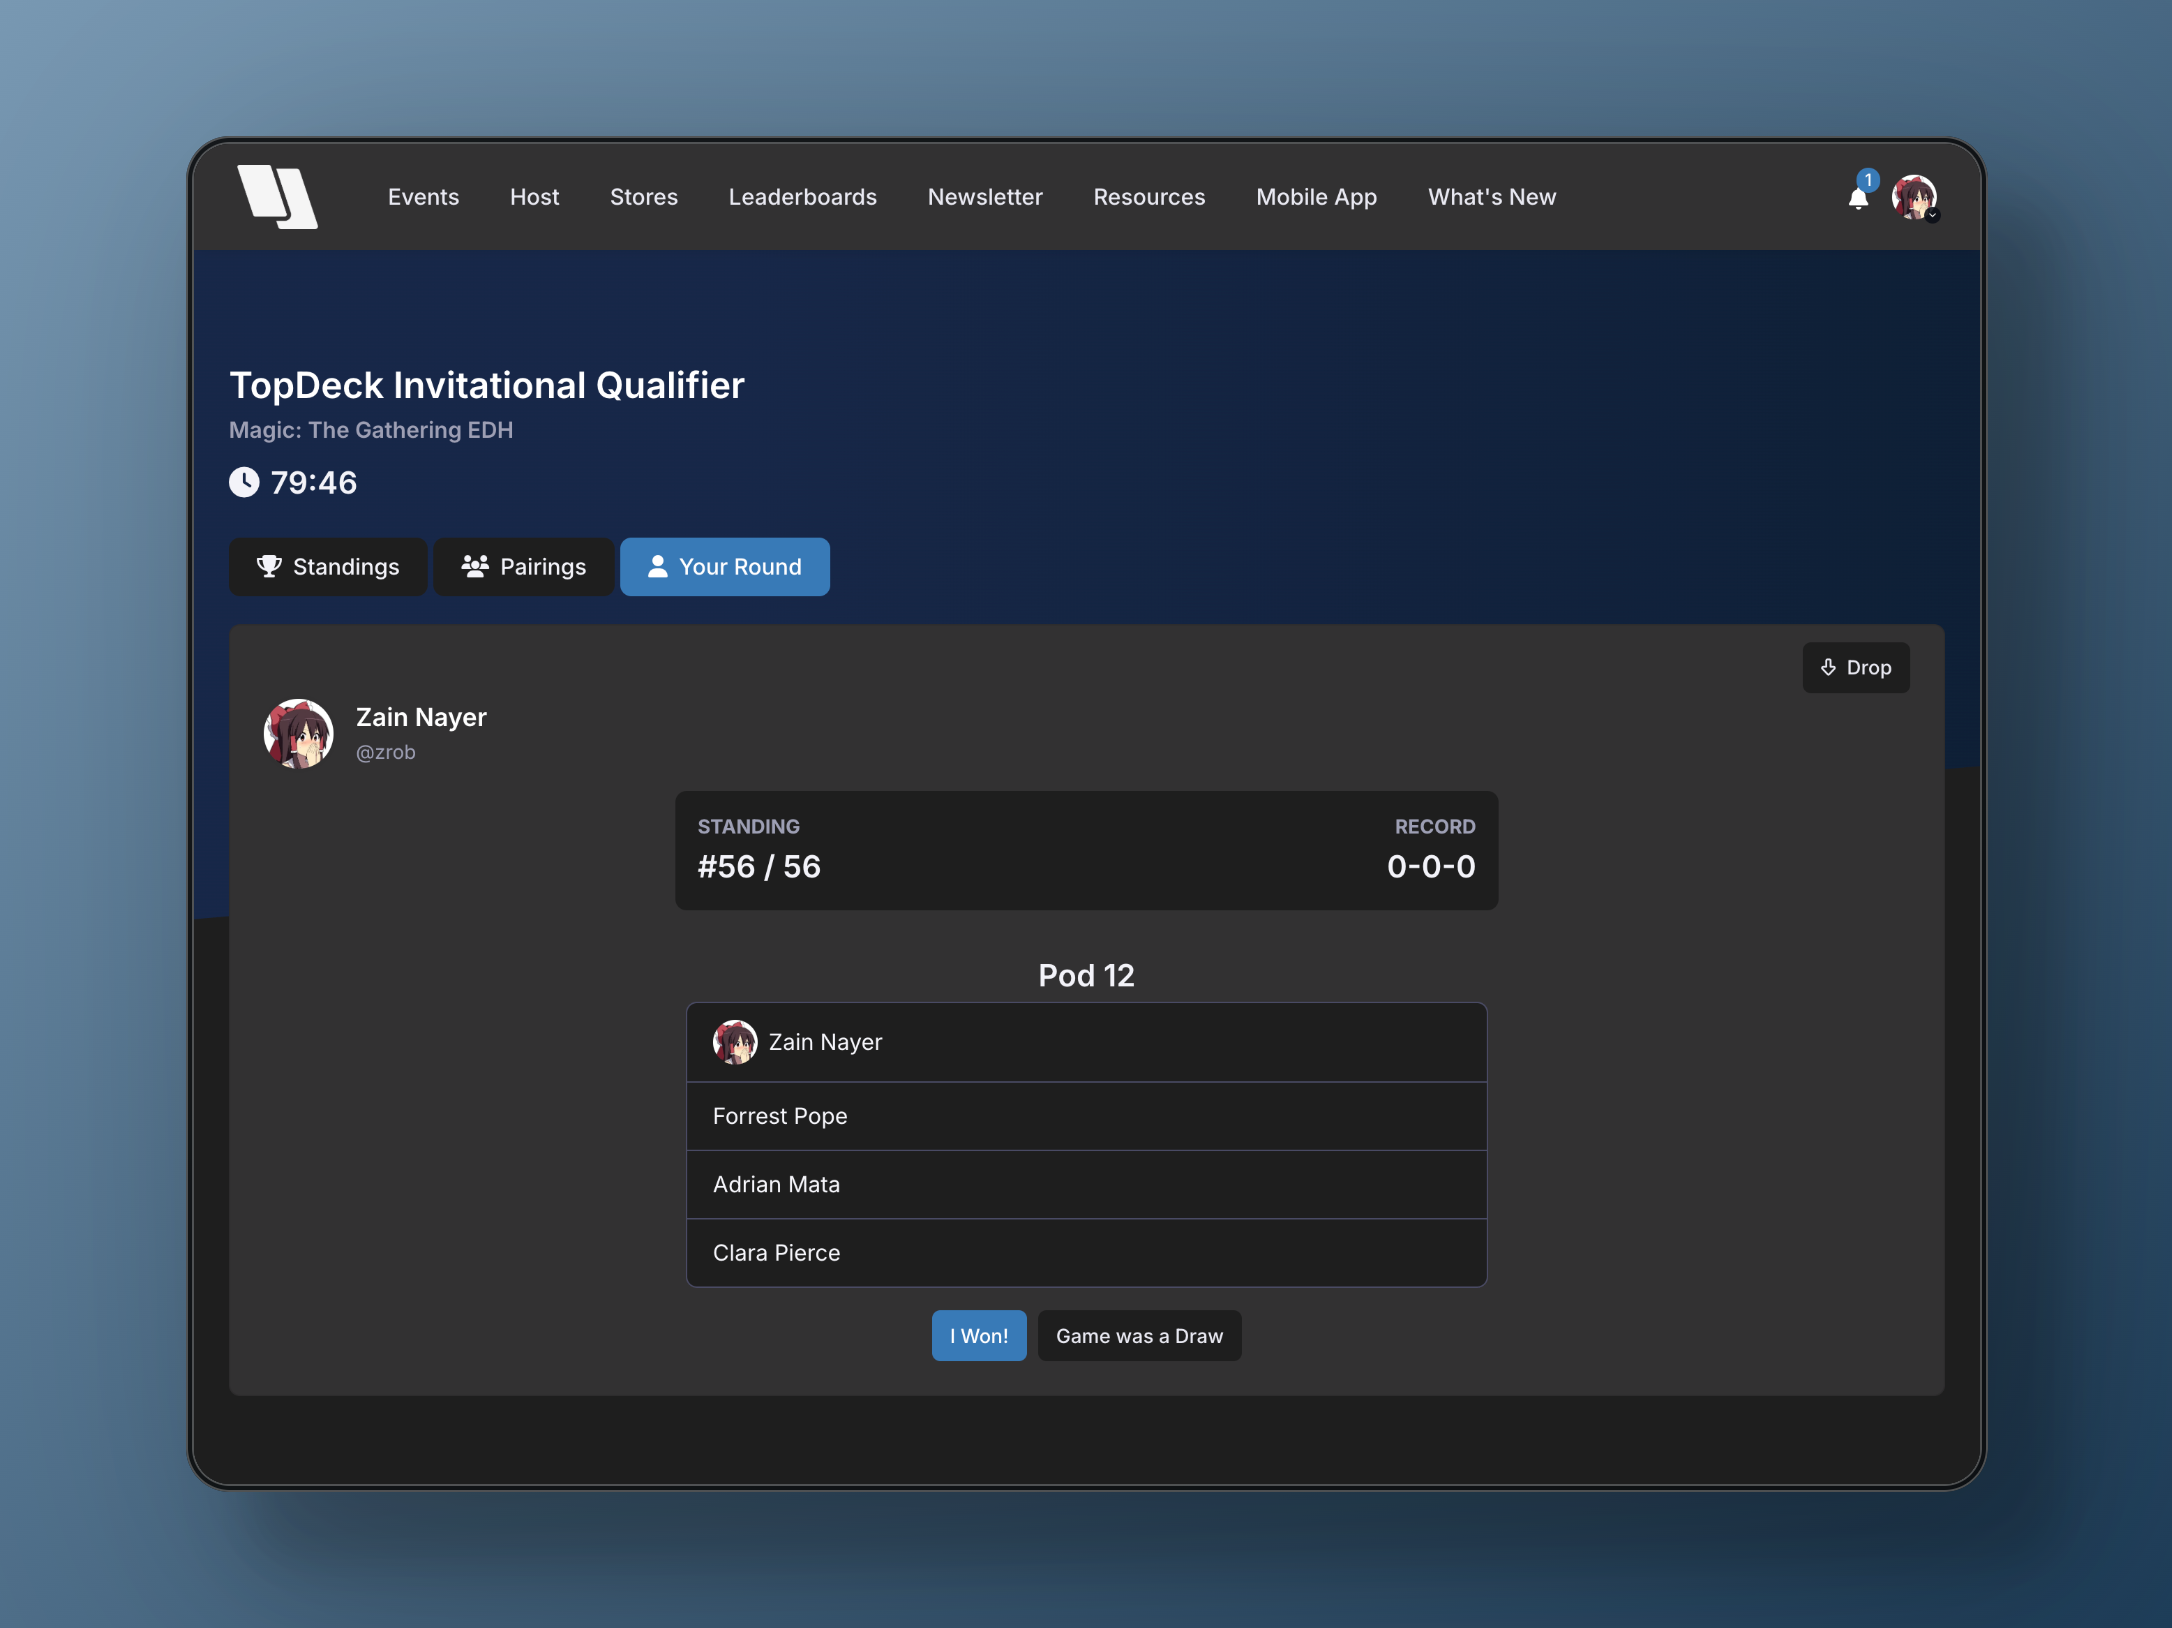
Task: Report Game was a Draw
Action: coord(1139,1336)
